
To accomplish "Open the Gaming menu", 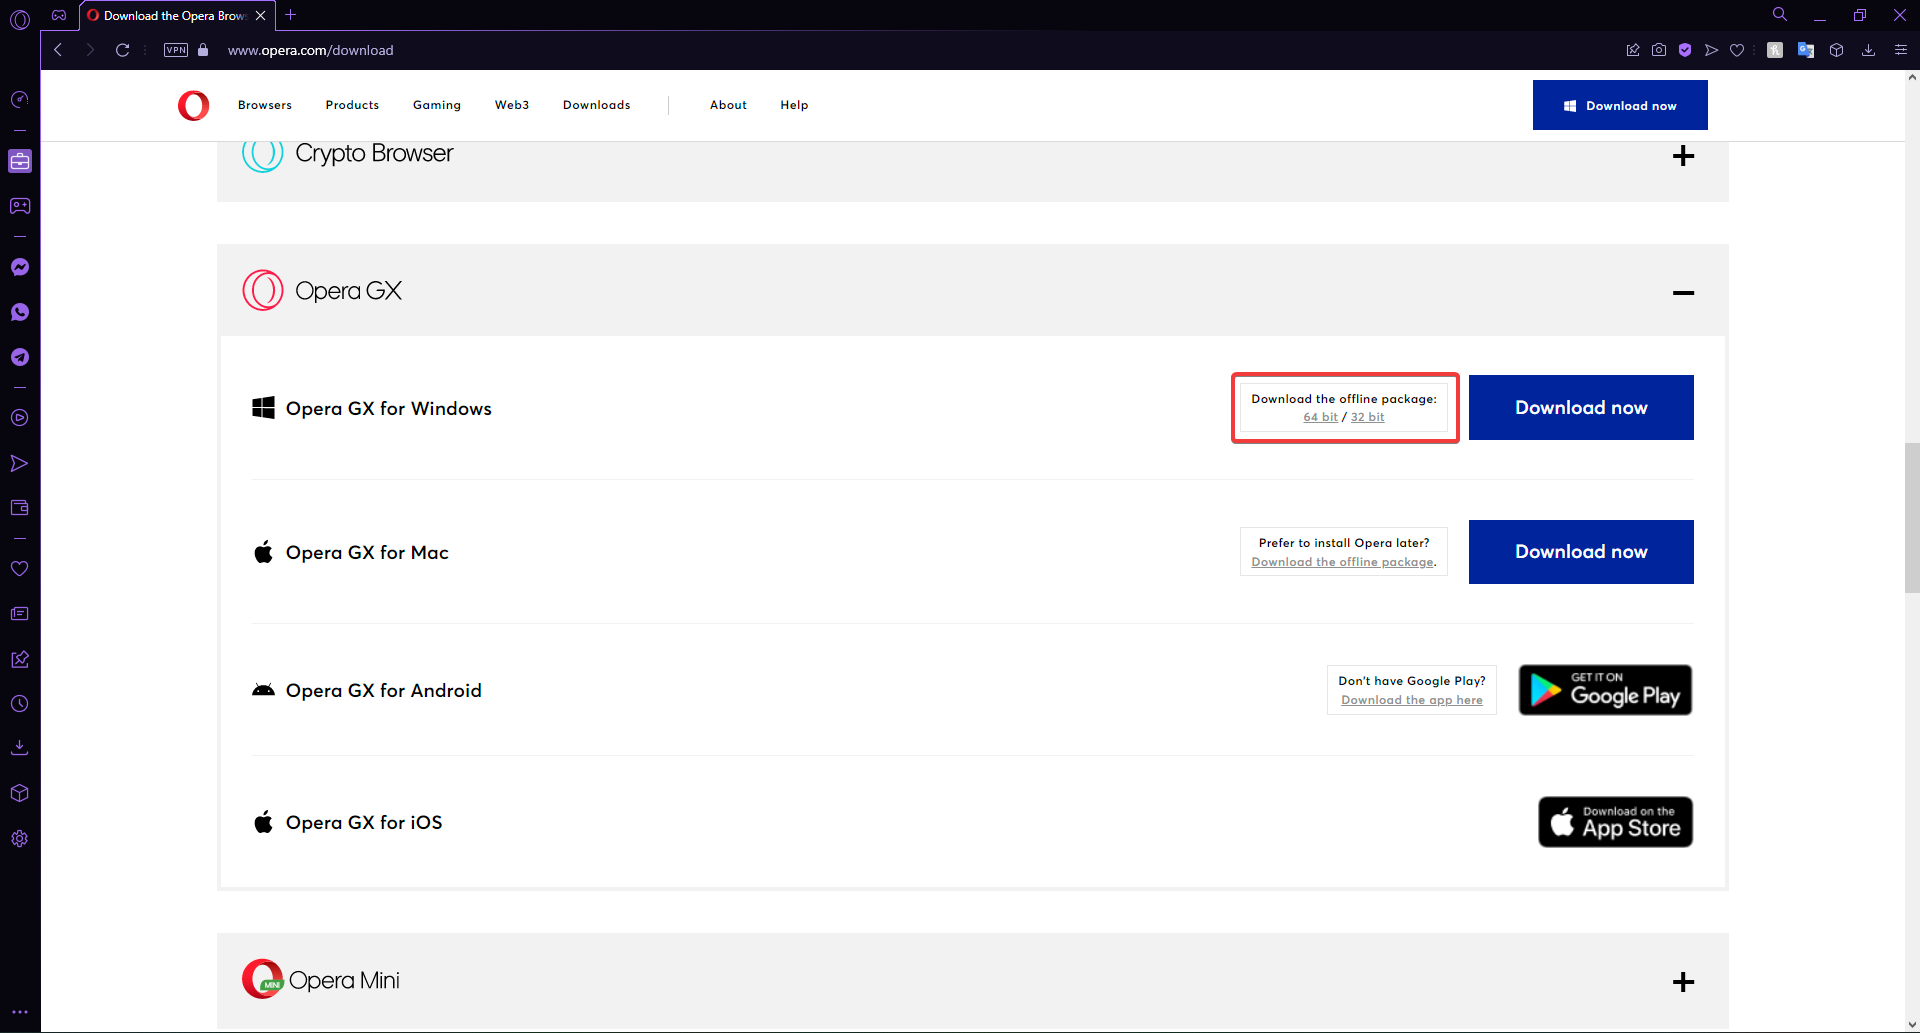I will click(437, 105).
